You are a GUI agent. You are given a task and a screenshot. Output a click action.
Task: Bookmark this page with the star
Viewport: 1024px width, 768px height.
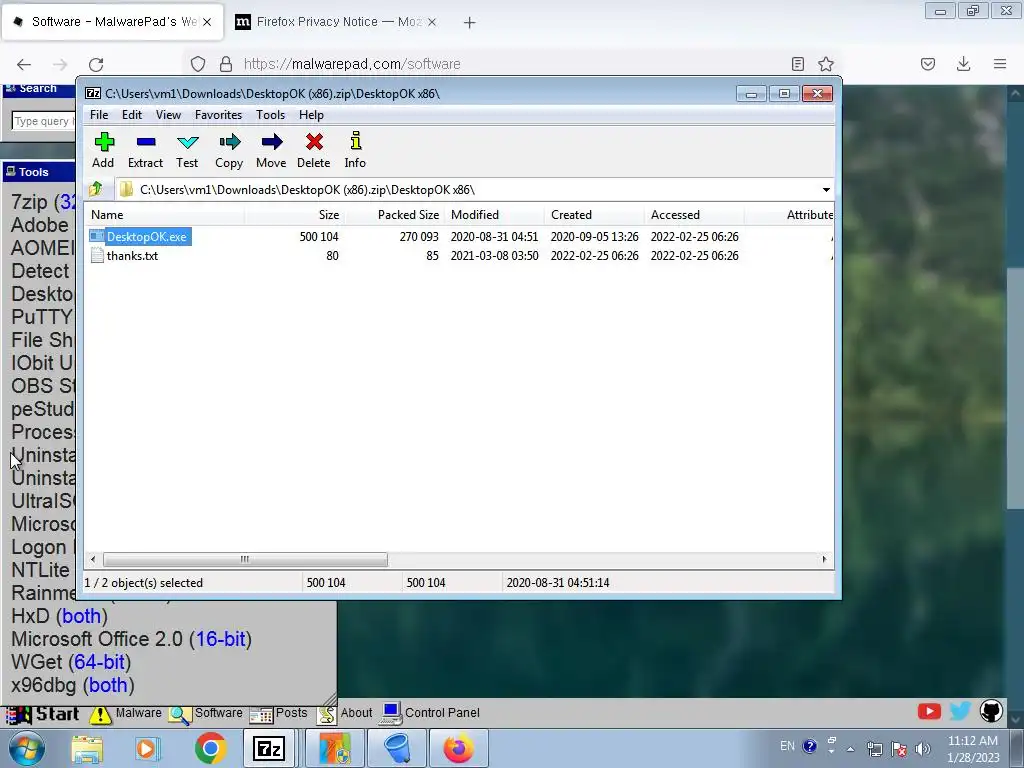click(x=826, y=64)
